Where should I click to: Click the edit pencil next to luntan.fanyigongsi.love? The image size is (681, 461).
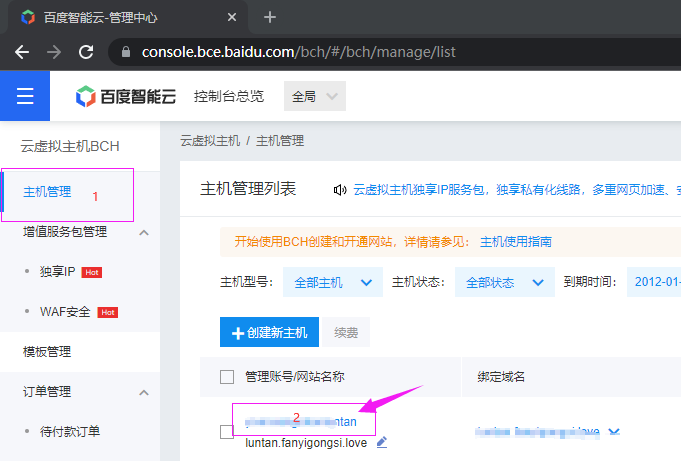381,442
